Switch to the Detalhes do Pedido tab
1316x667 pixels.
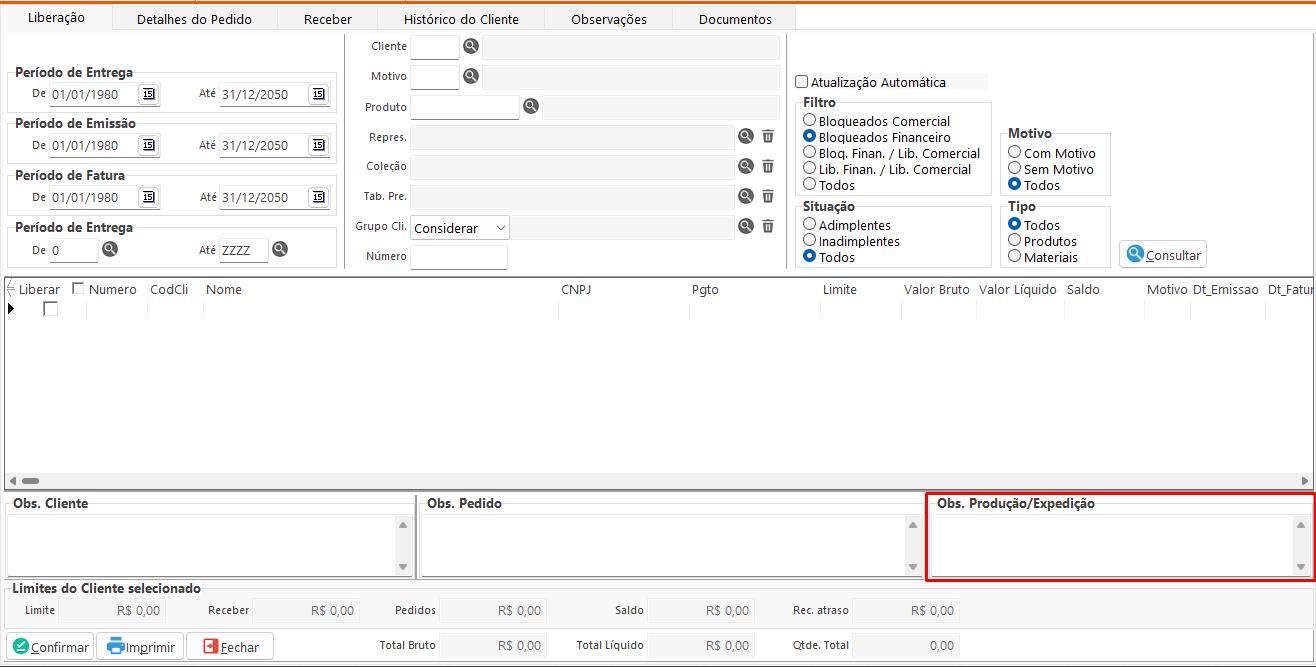click(x=194, y=19)
